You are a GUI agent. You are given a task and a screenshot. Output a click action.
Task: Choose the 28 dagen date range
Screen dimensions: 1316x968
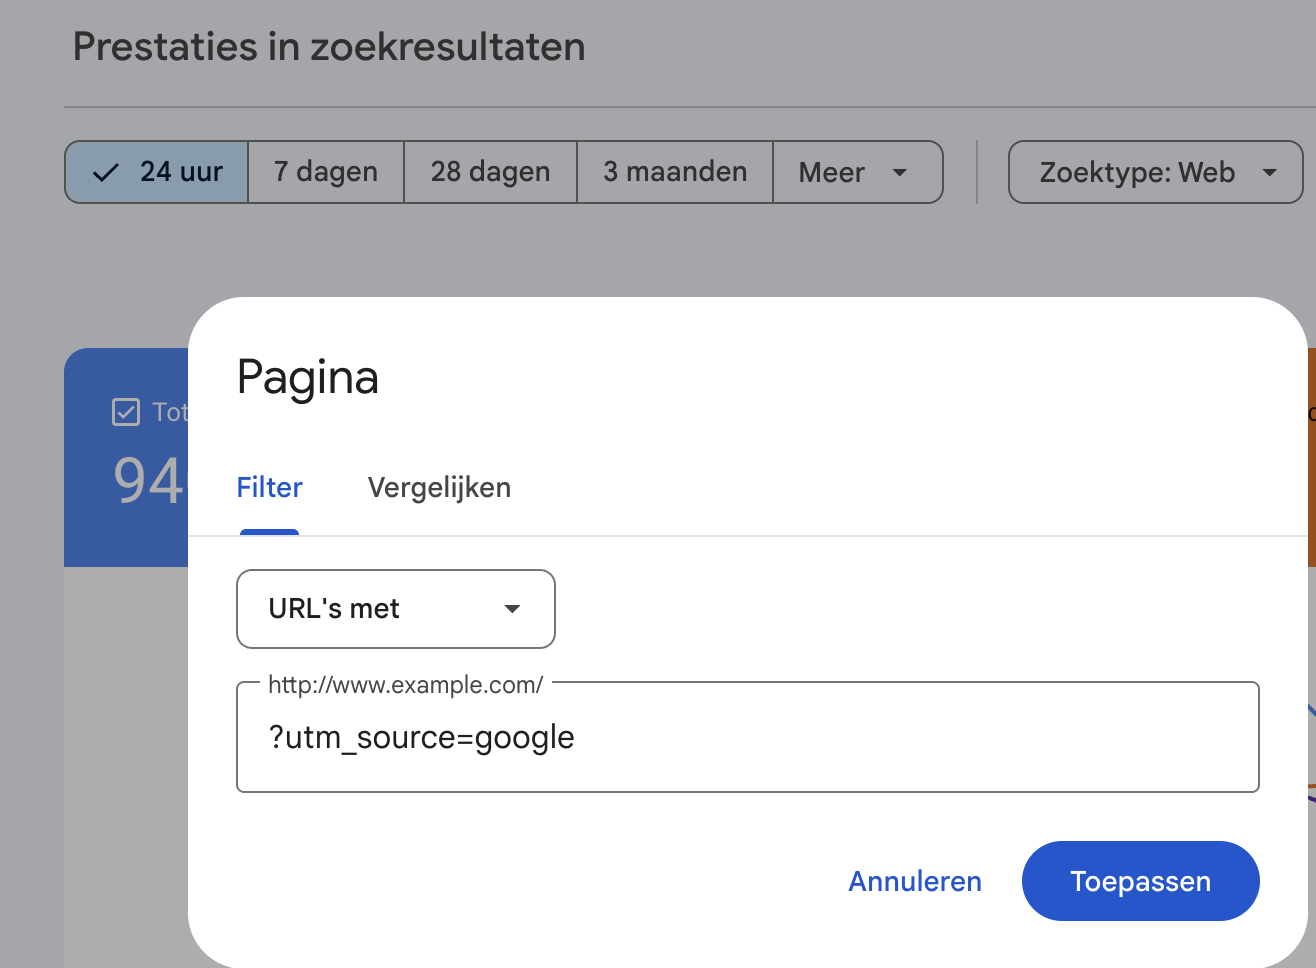(490, 172)
